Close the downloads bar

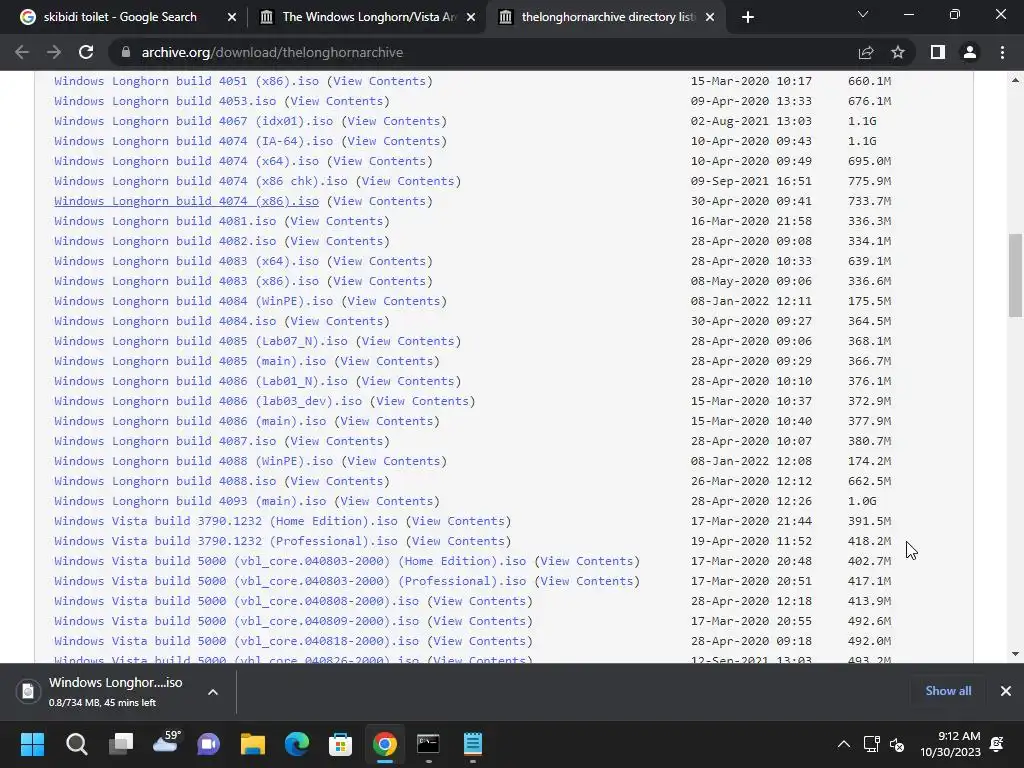[x=1006, y=691]
